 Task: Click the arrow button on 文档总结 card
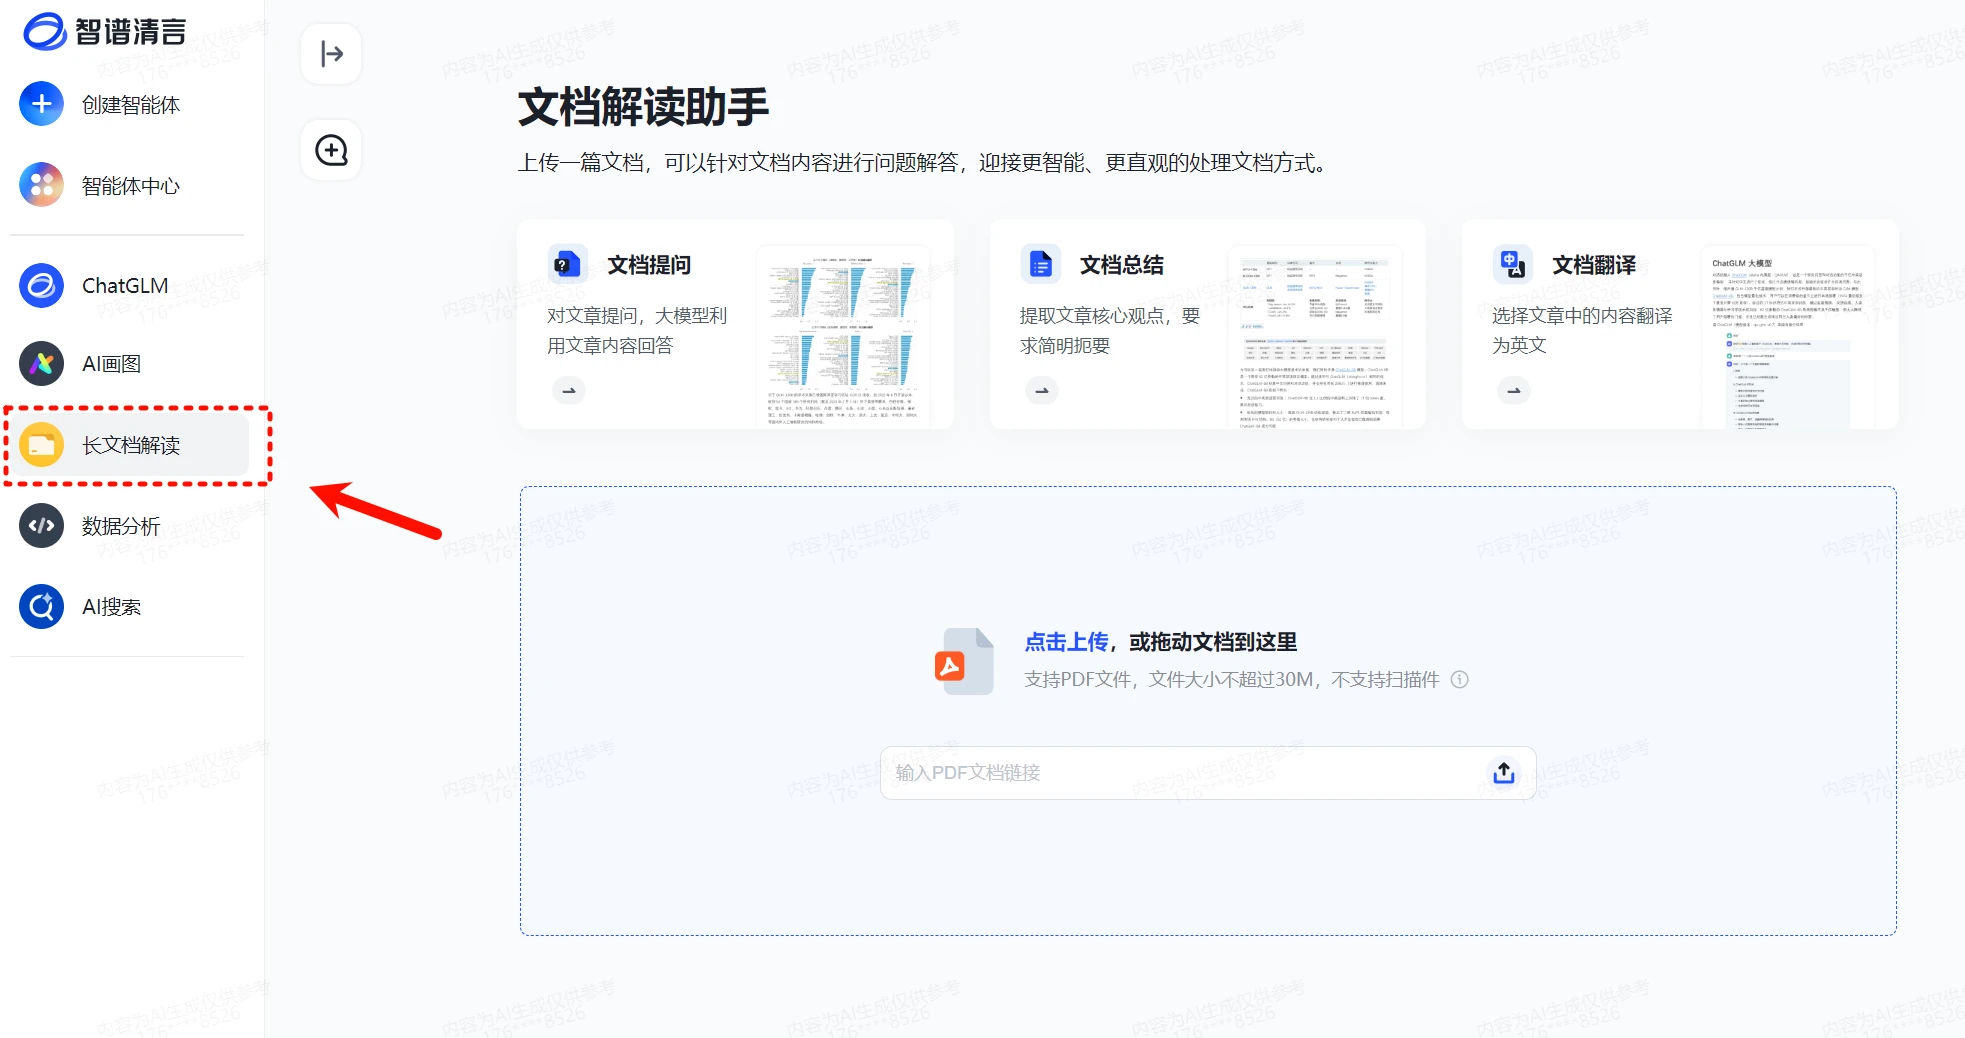click(1041, 390)
